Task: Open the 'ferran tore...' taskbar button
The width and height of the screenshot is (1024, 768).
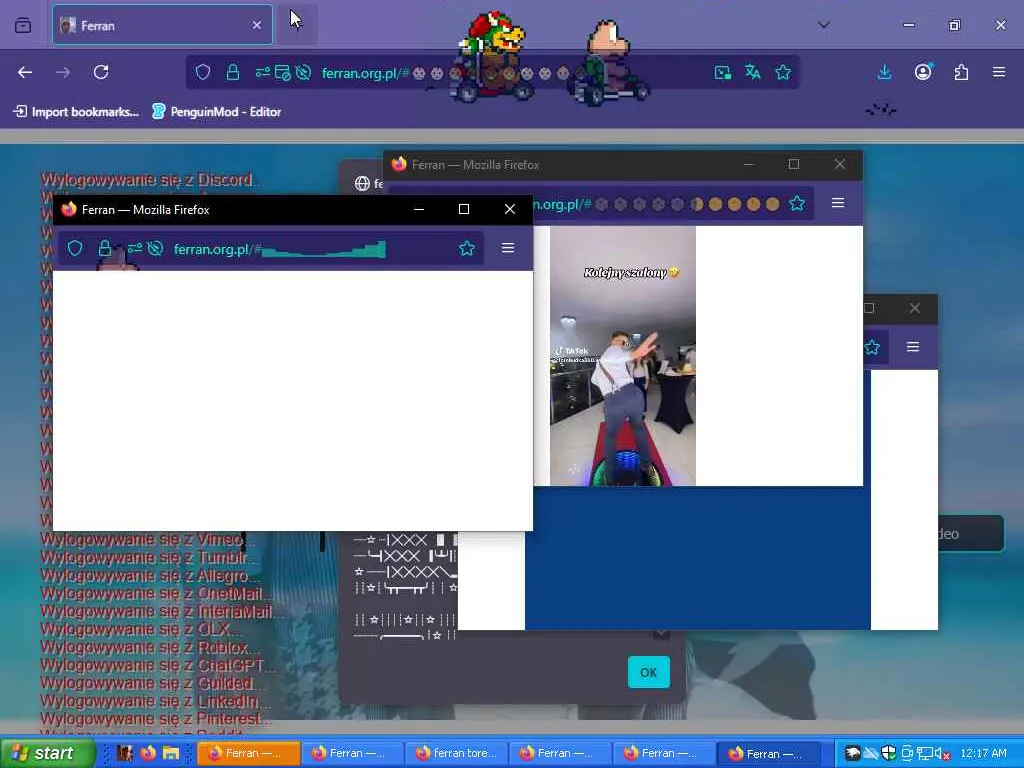Action: click(x=456, y=753)
